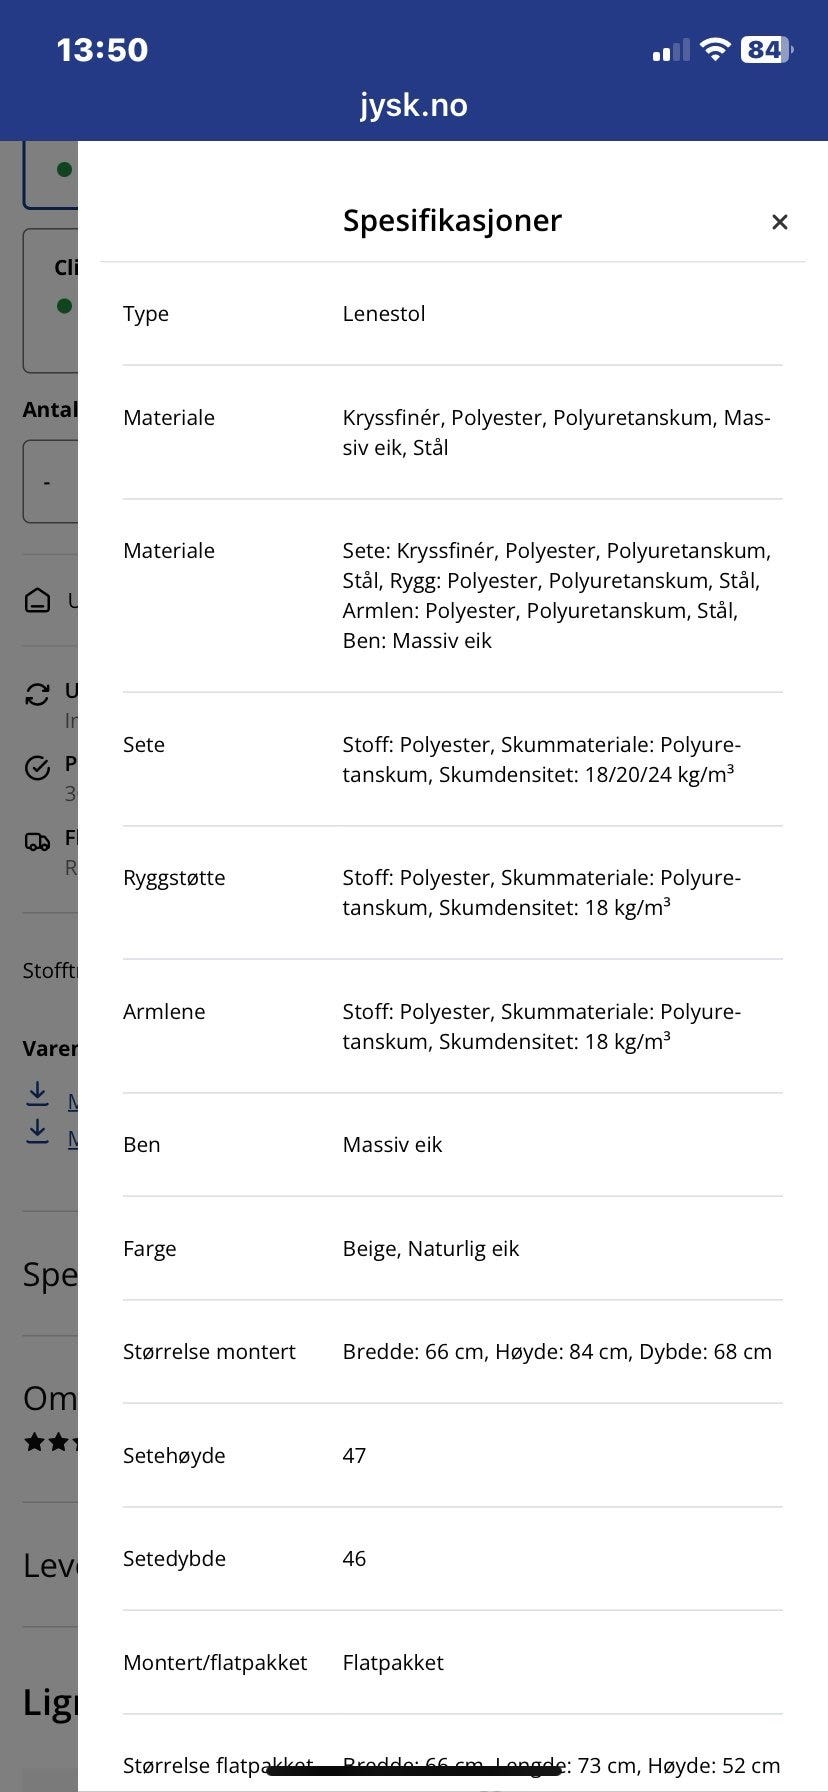Open the star rating reviews

pos(51,1442)
